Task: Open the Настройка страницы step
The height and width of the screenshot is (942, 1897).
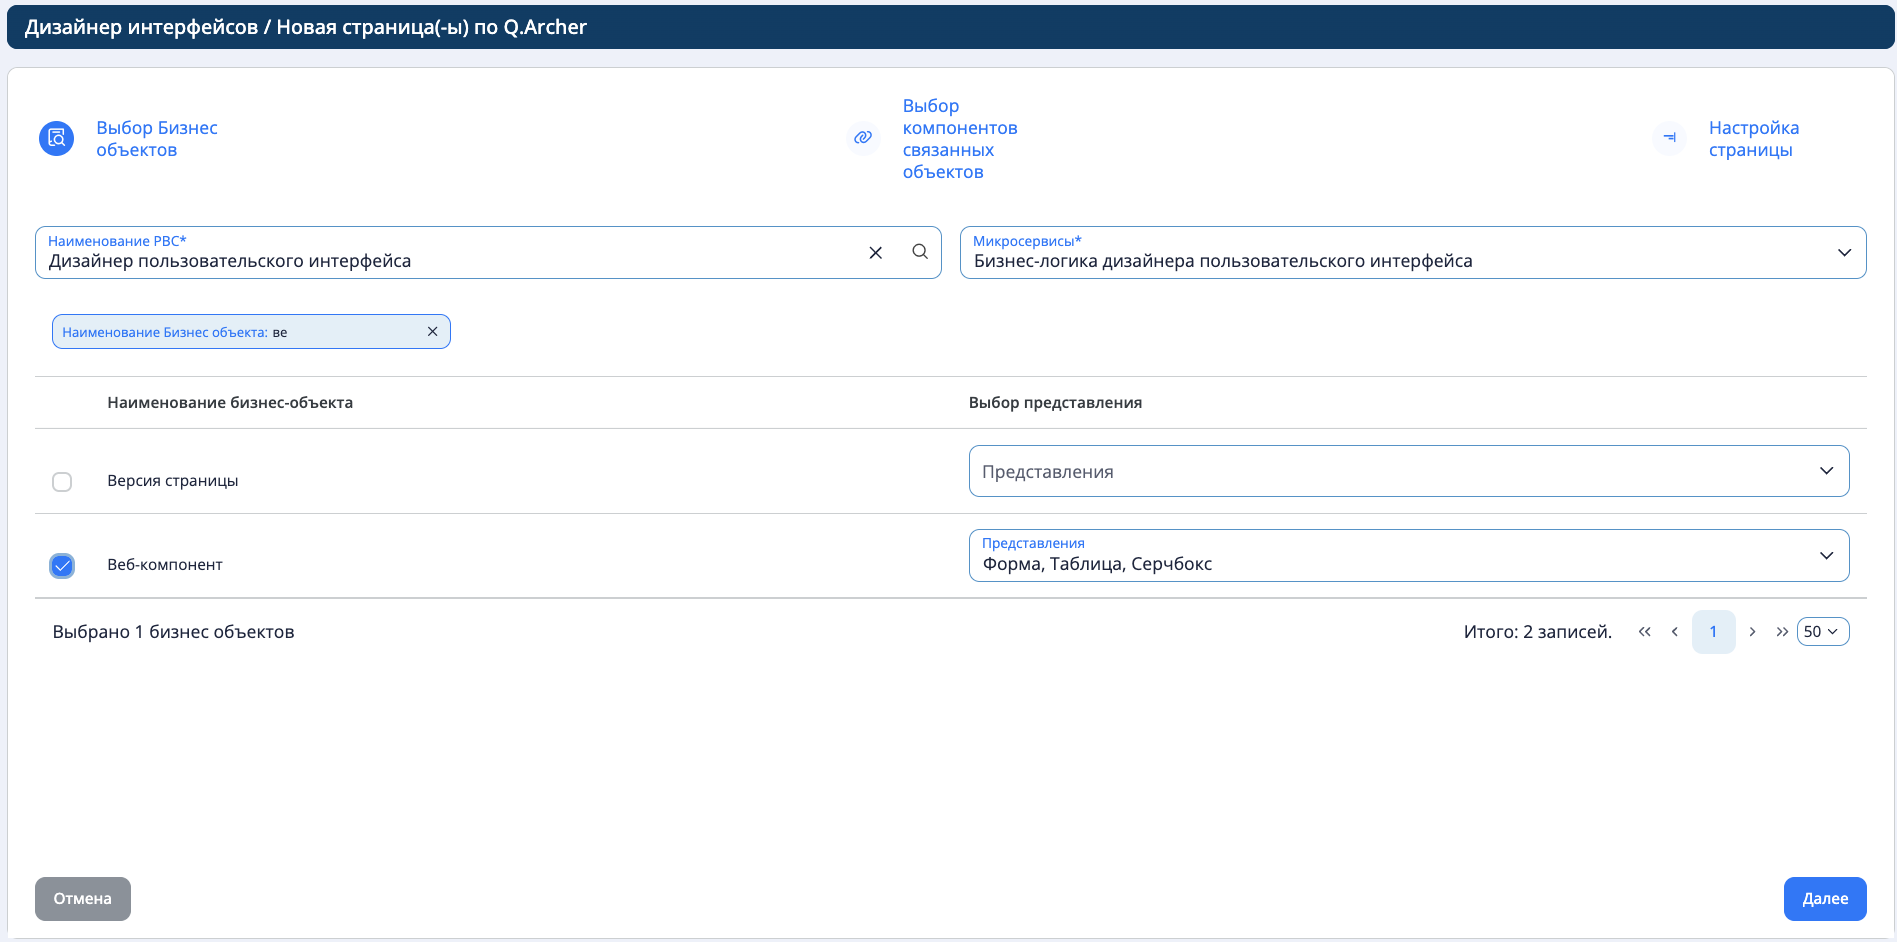Action: point(1753,139)
